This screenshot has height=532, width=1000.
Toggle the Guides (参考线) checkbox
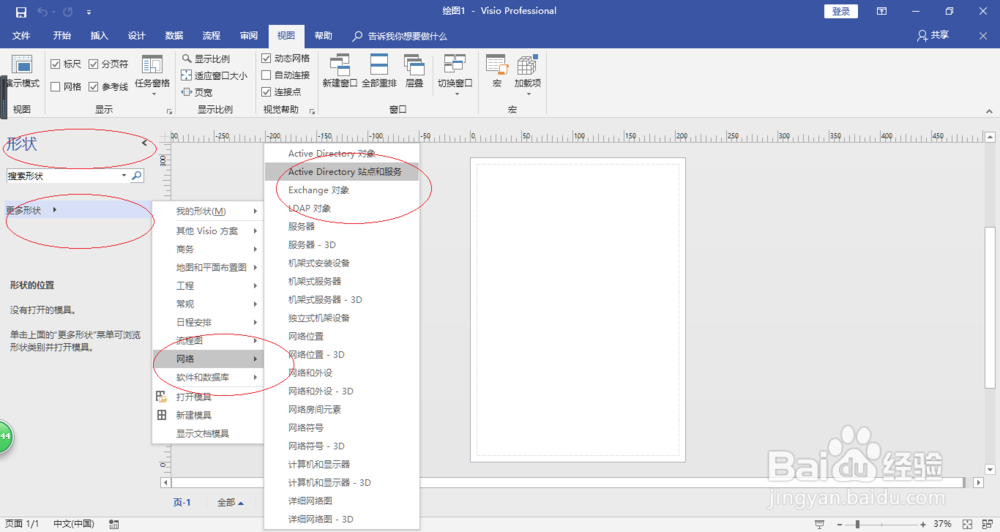coord(94,87)
